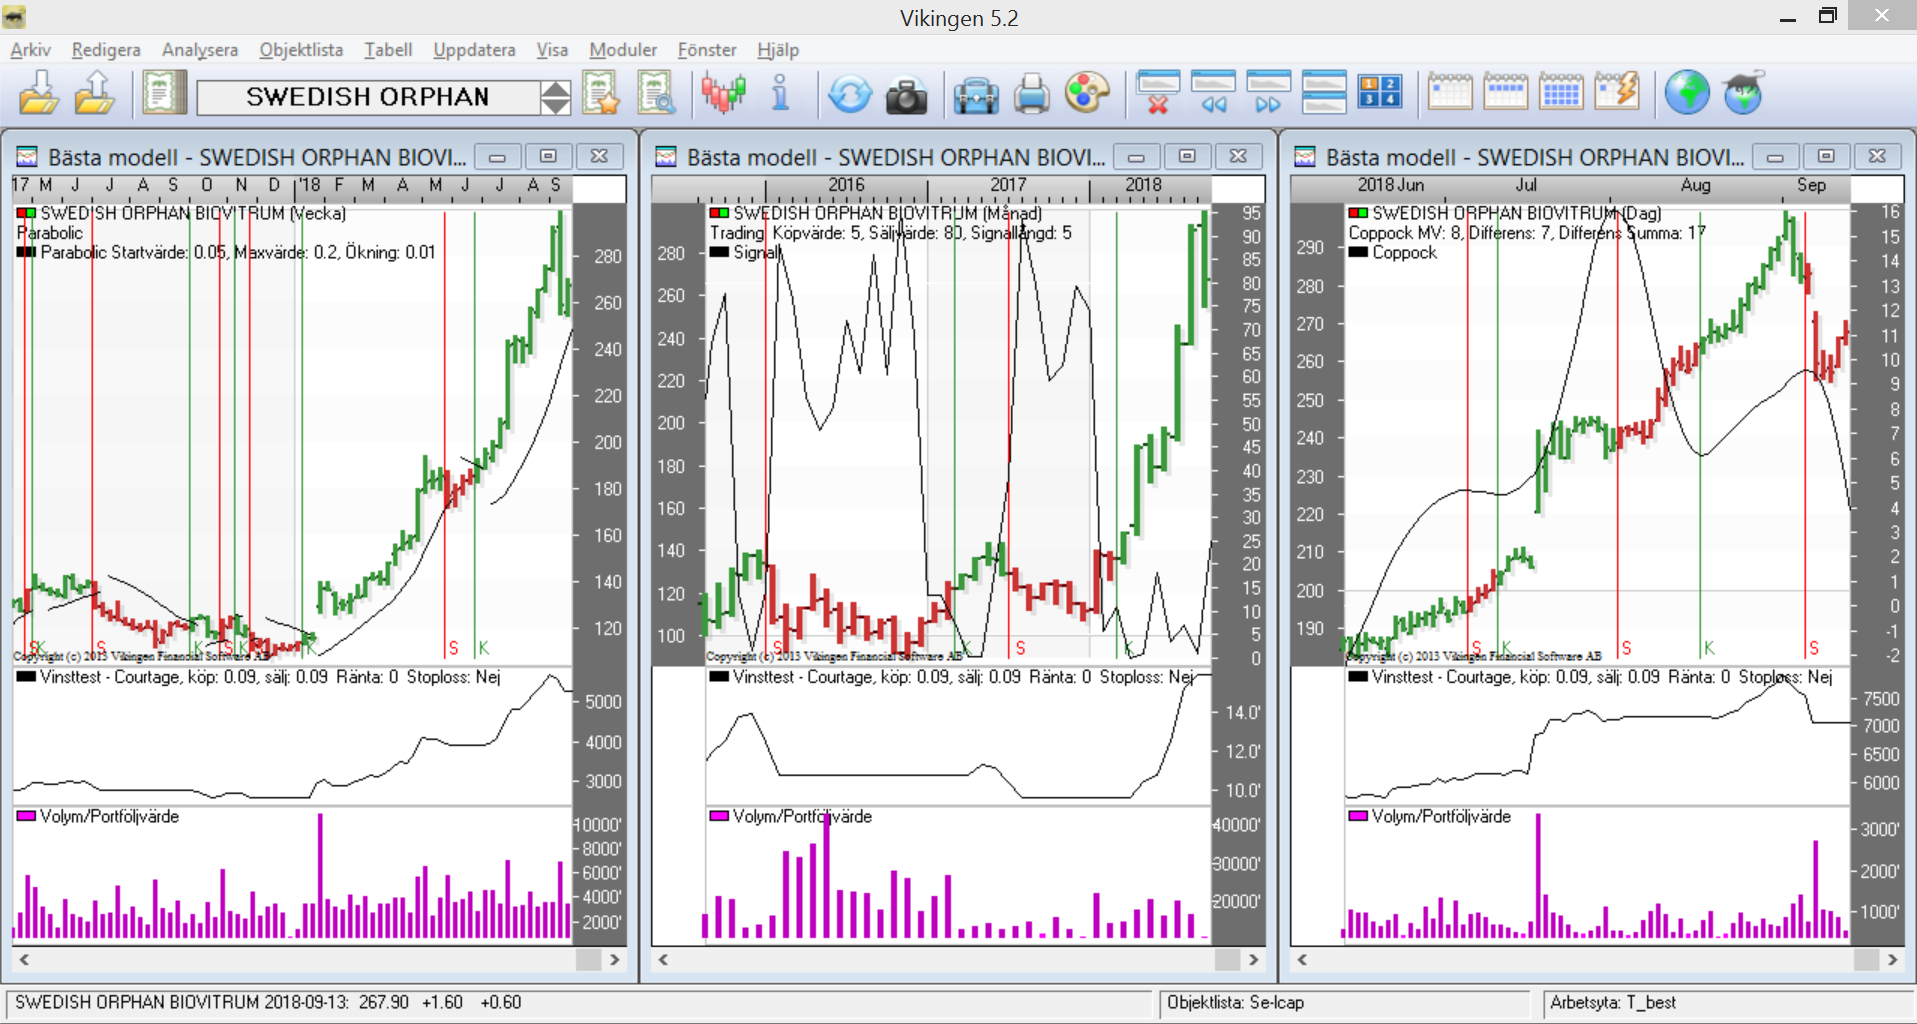This screenshot has height=1024, width=1917.
Task: Click scrollbar thumb in monthly chart window
Action: click(1228, 959)
